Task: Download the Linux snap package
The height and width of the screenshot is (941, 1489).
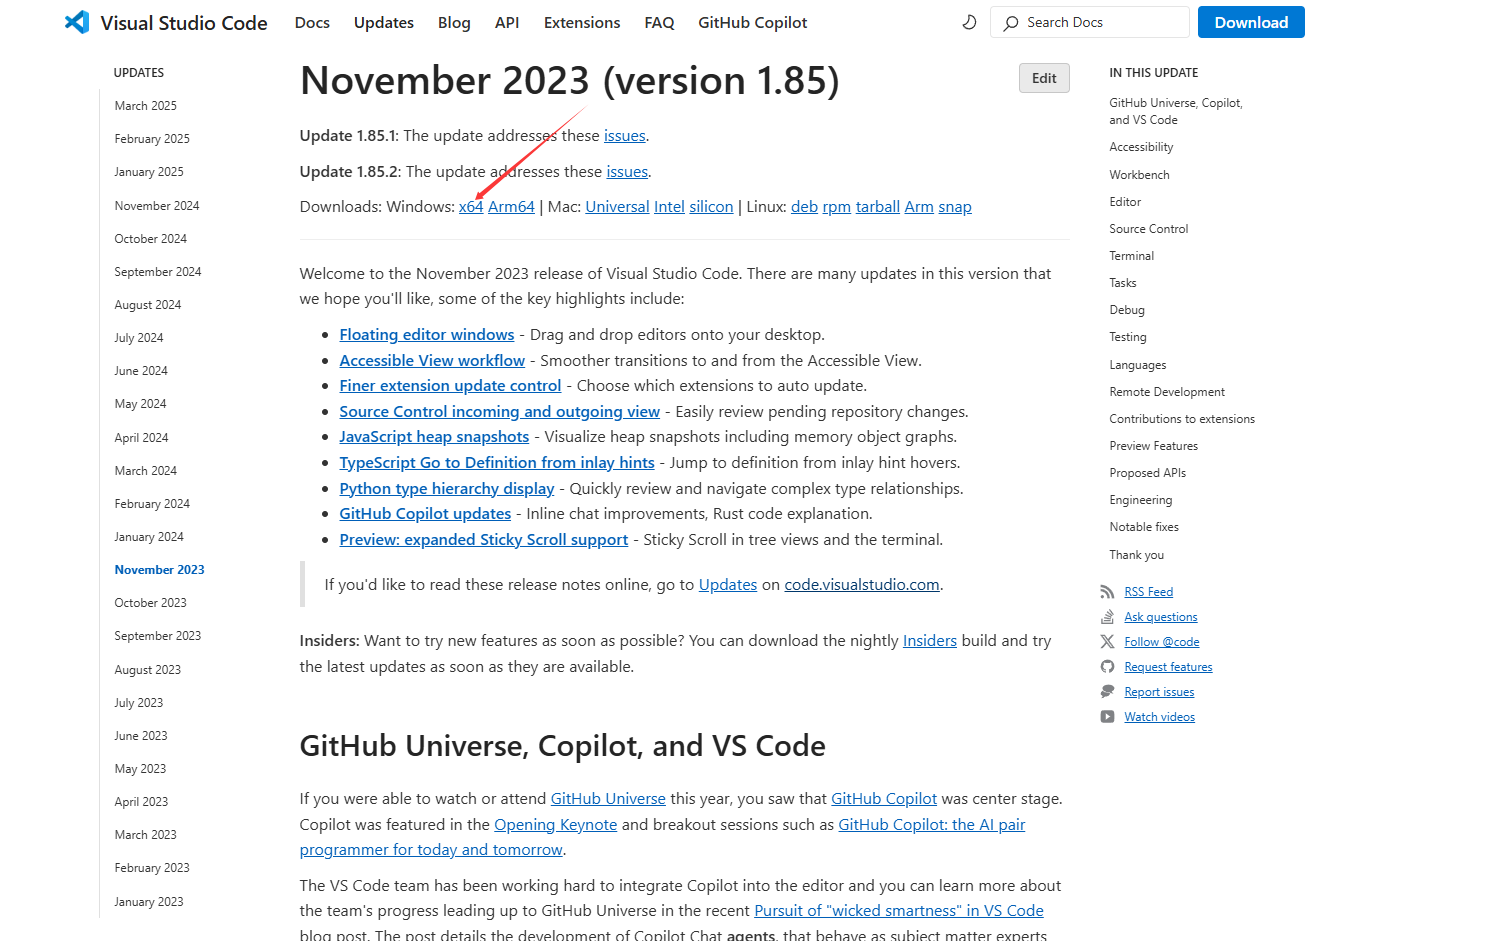Action: coord(955,207)
